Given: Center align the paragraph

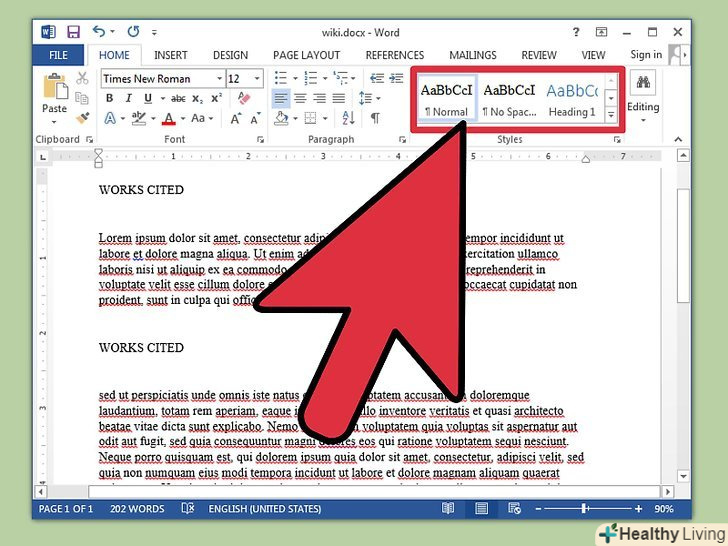Looking at the screenshot, I should pyautogui.click(x=300, y=98).
